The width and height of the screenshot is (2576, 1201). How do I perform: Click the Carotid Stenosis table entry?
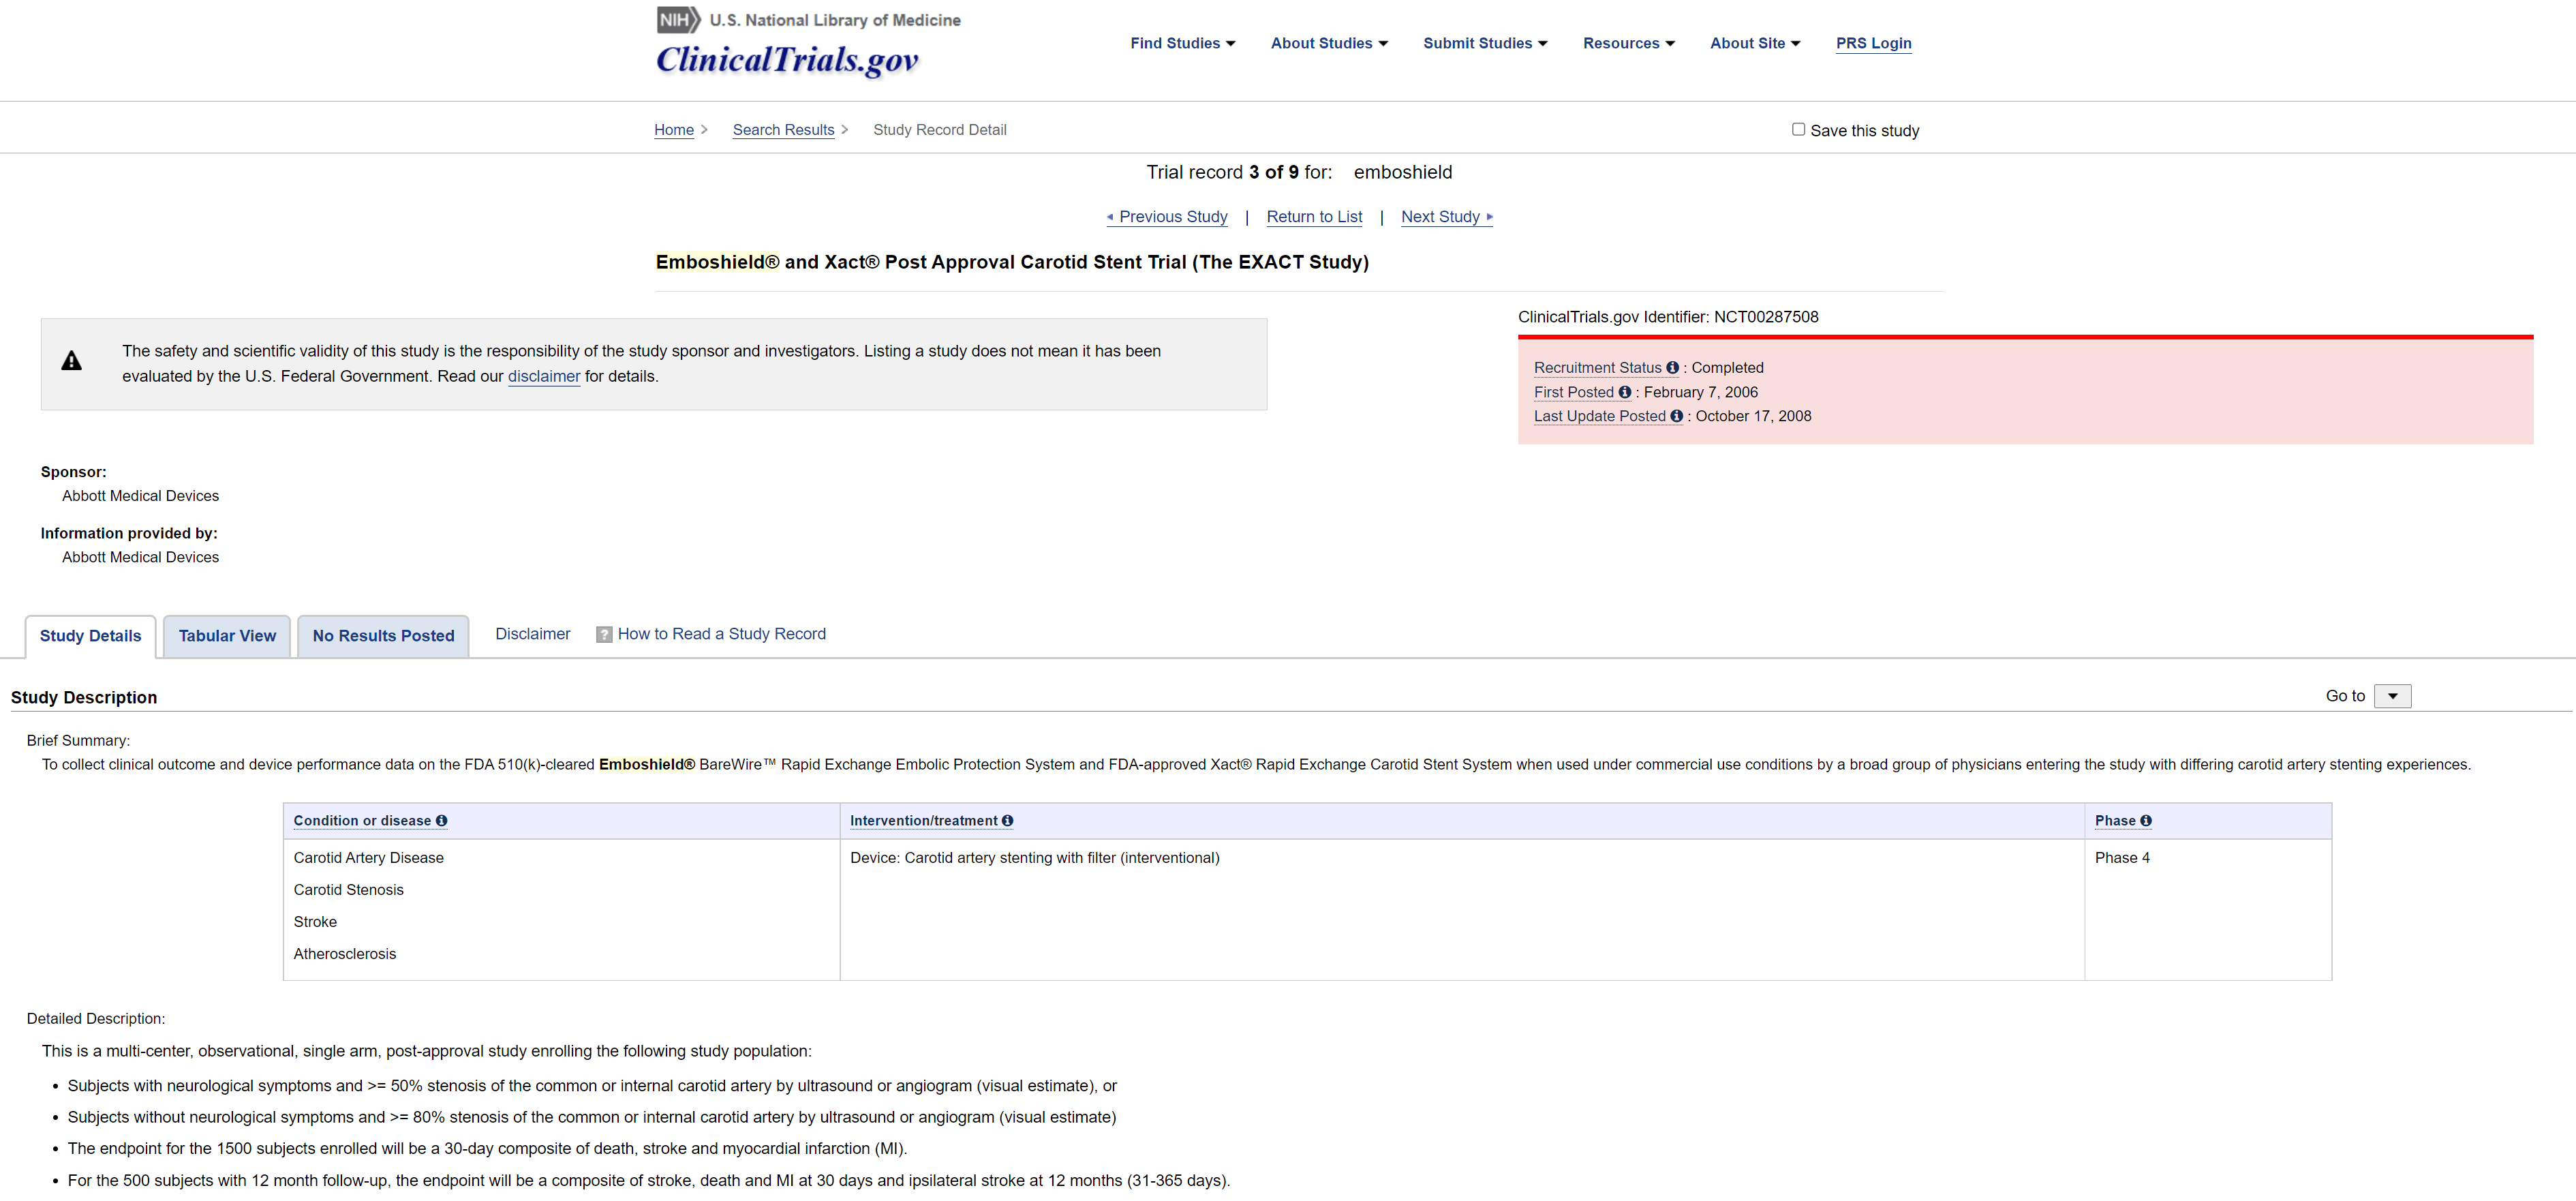(x=349, y=890)
